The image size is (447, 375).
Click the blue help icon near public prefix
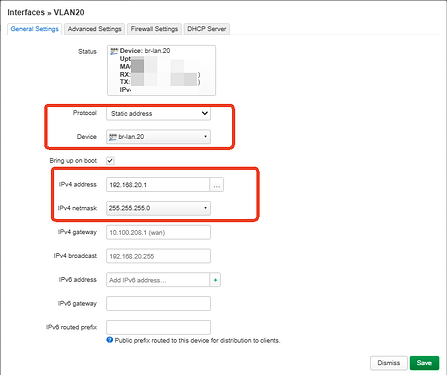(110, 340)
